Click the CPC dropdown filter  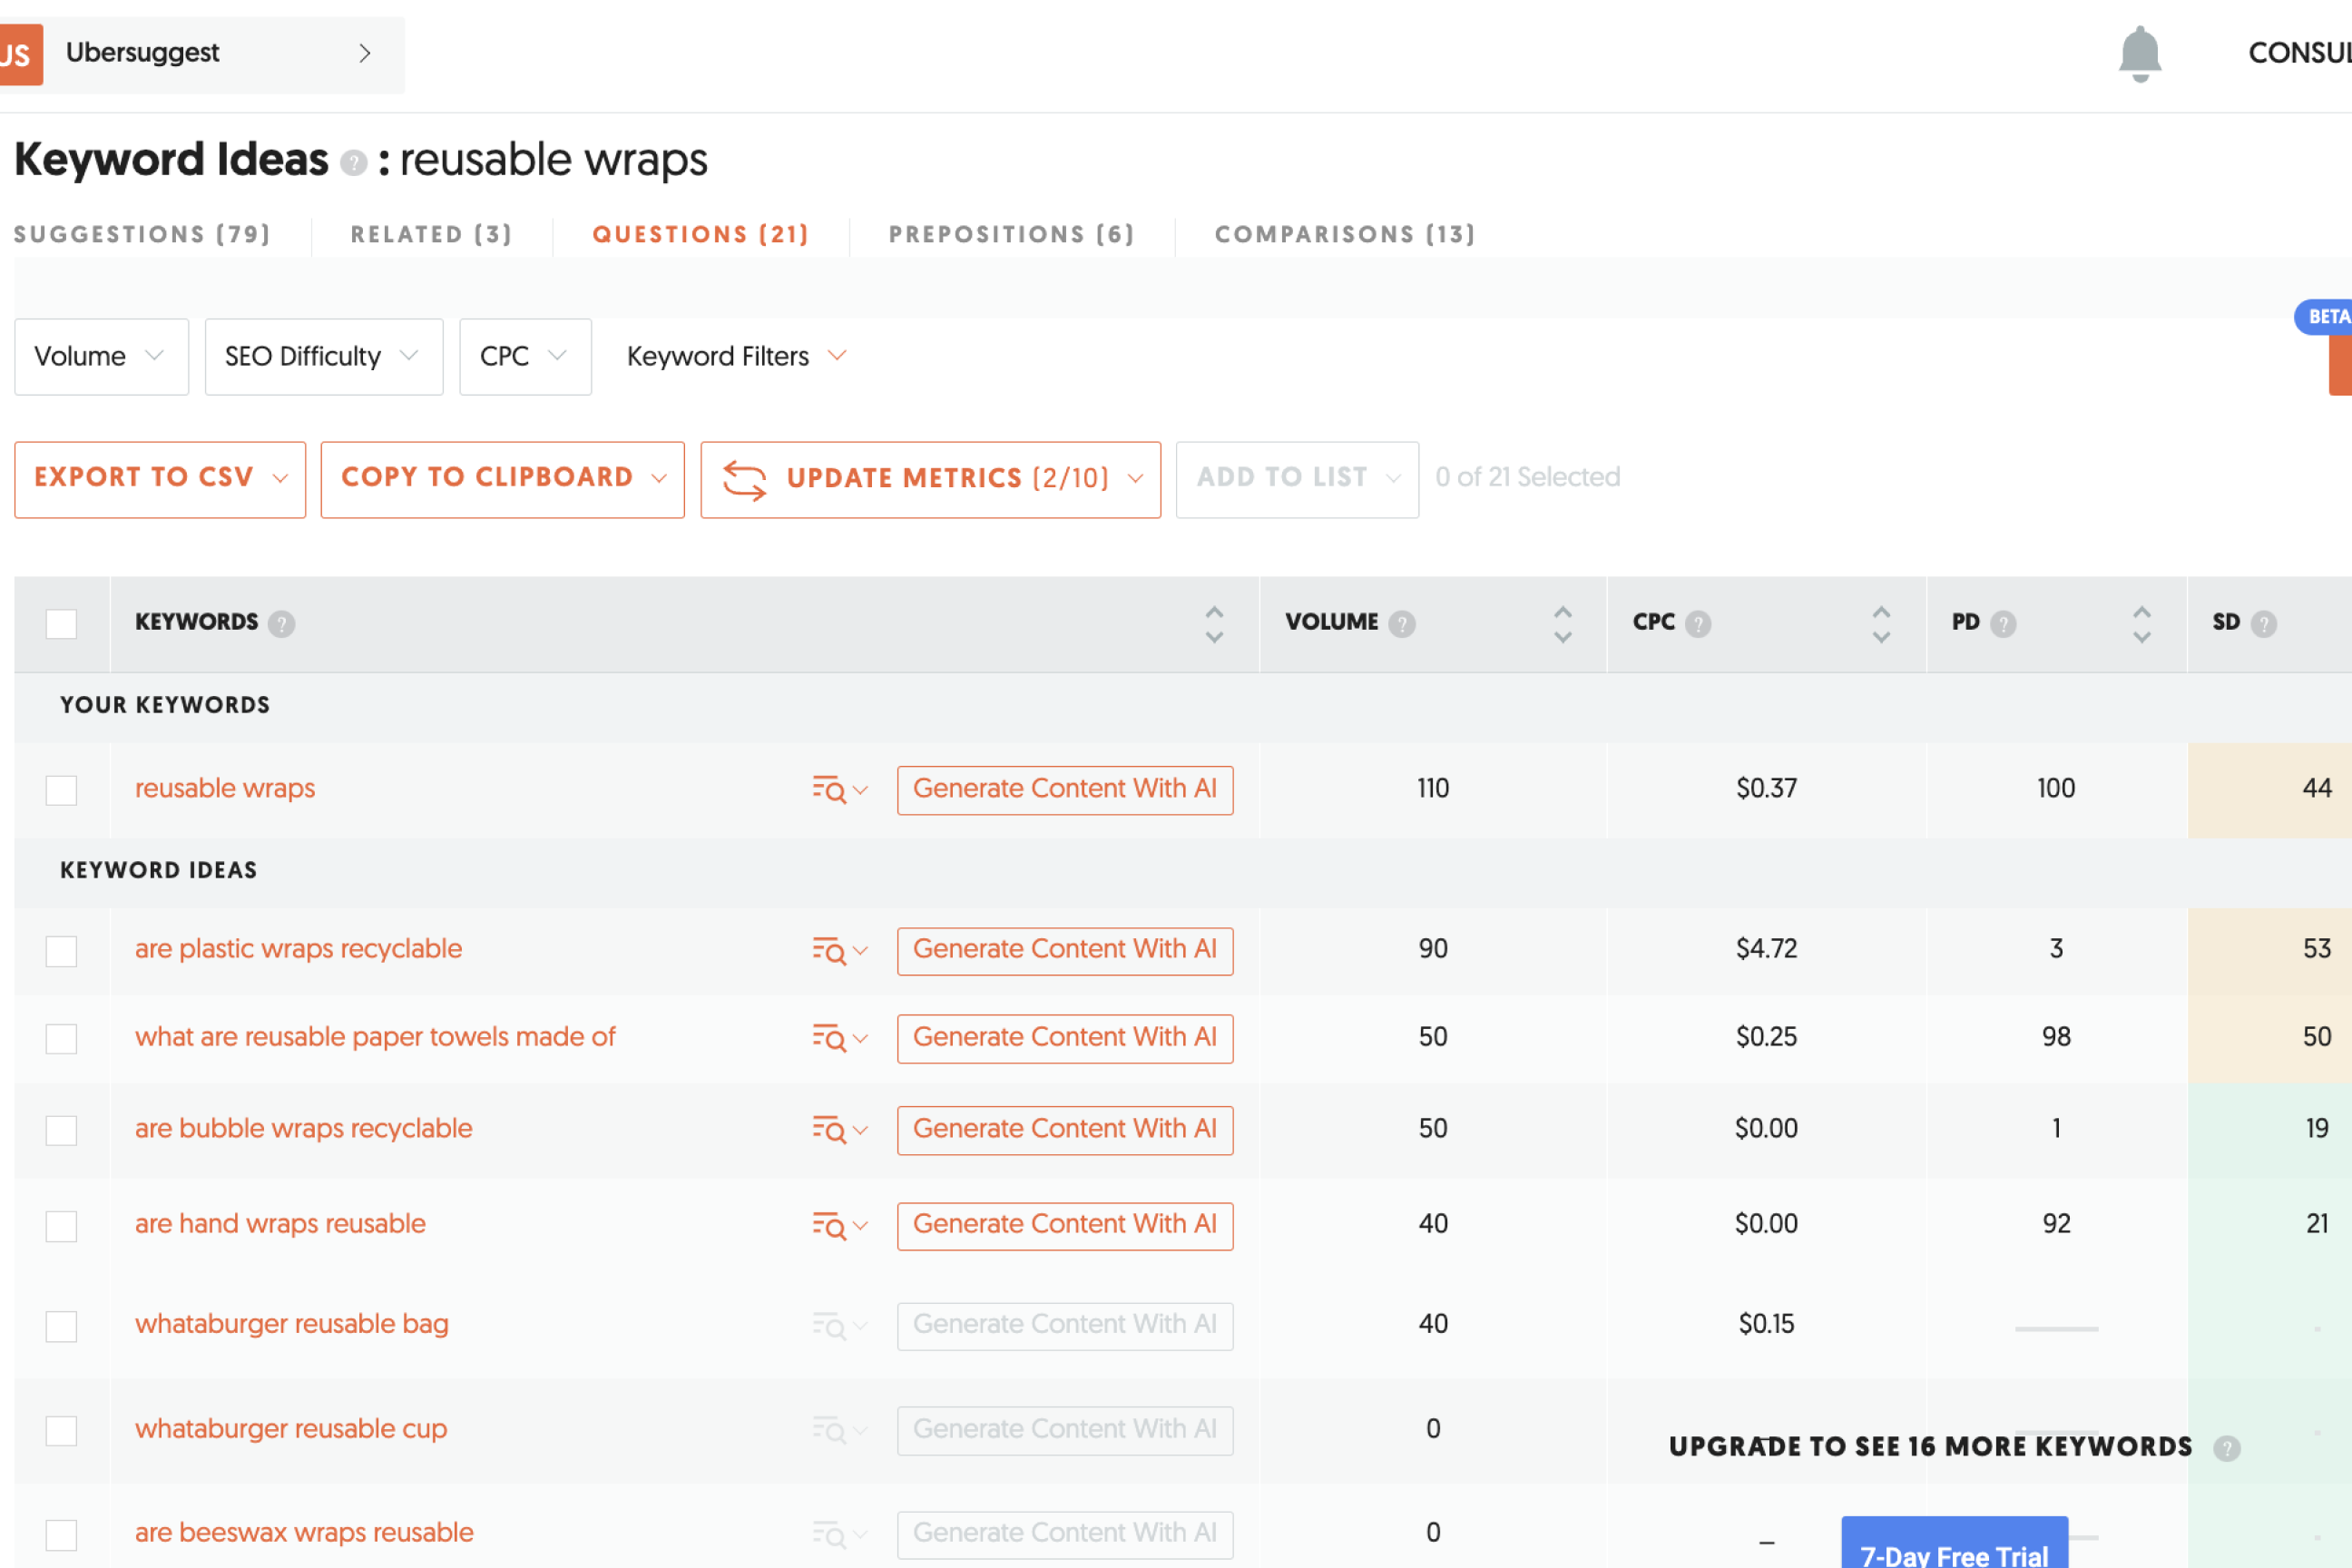(x=524, y=356)
